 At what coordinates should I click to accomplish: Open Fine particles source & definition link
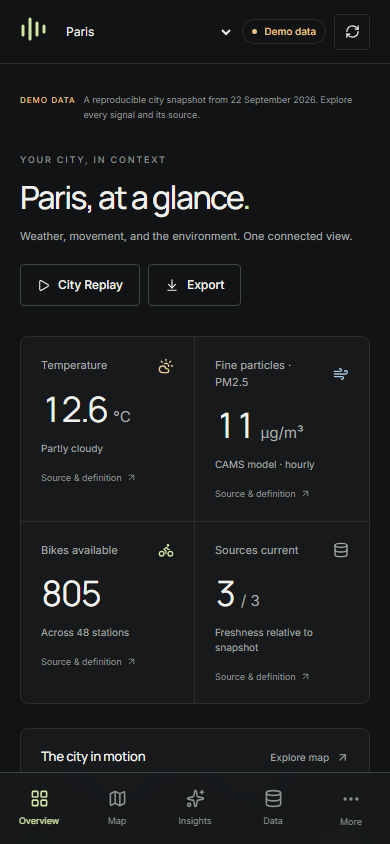coord(263,494)
